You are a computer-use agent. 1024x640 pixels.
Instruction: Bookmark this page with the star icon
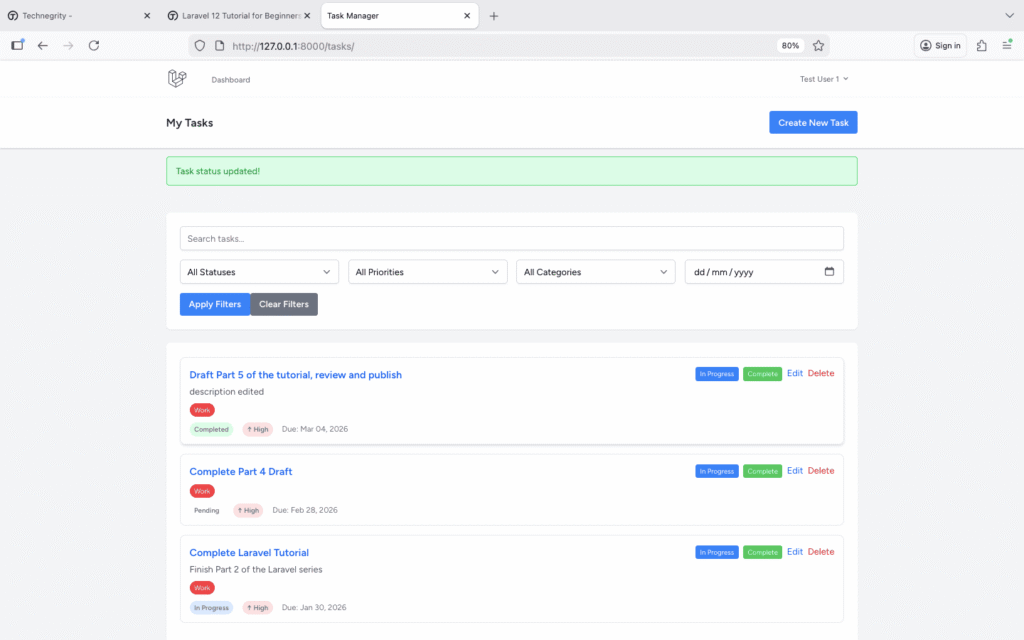coord(818,46)
